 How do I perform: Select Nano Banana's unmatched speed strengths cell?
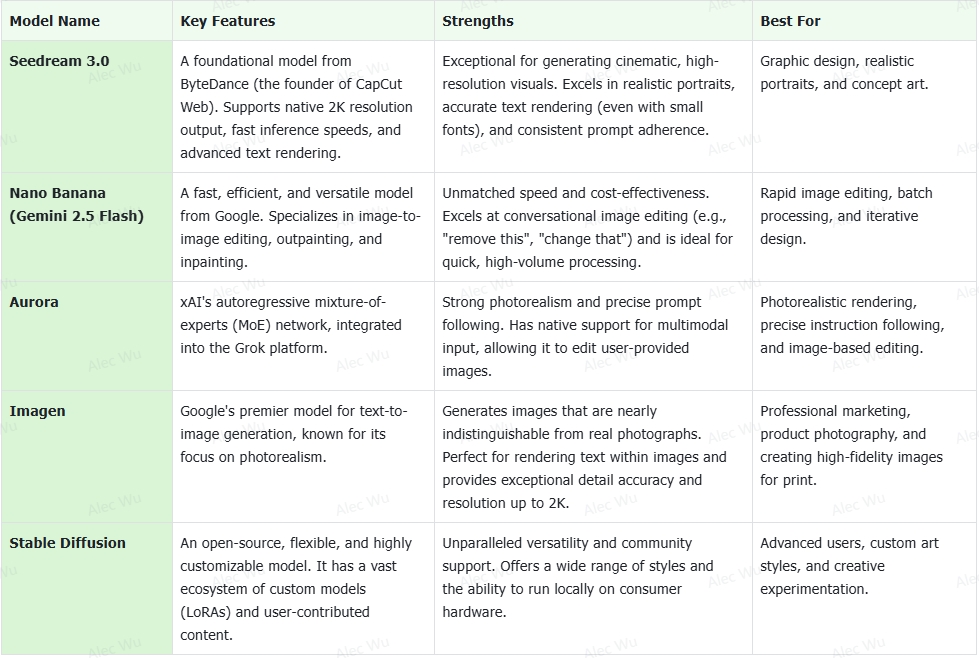pos(593,227)
